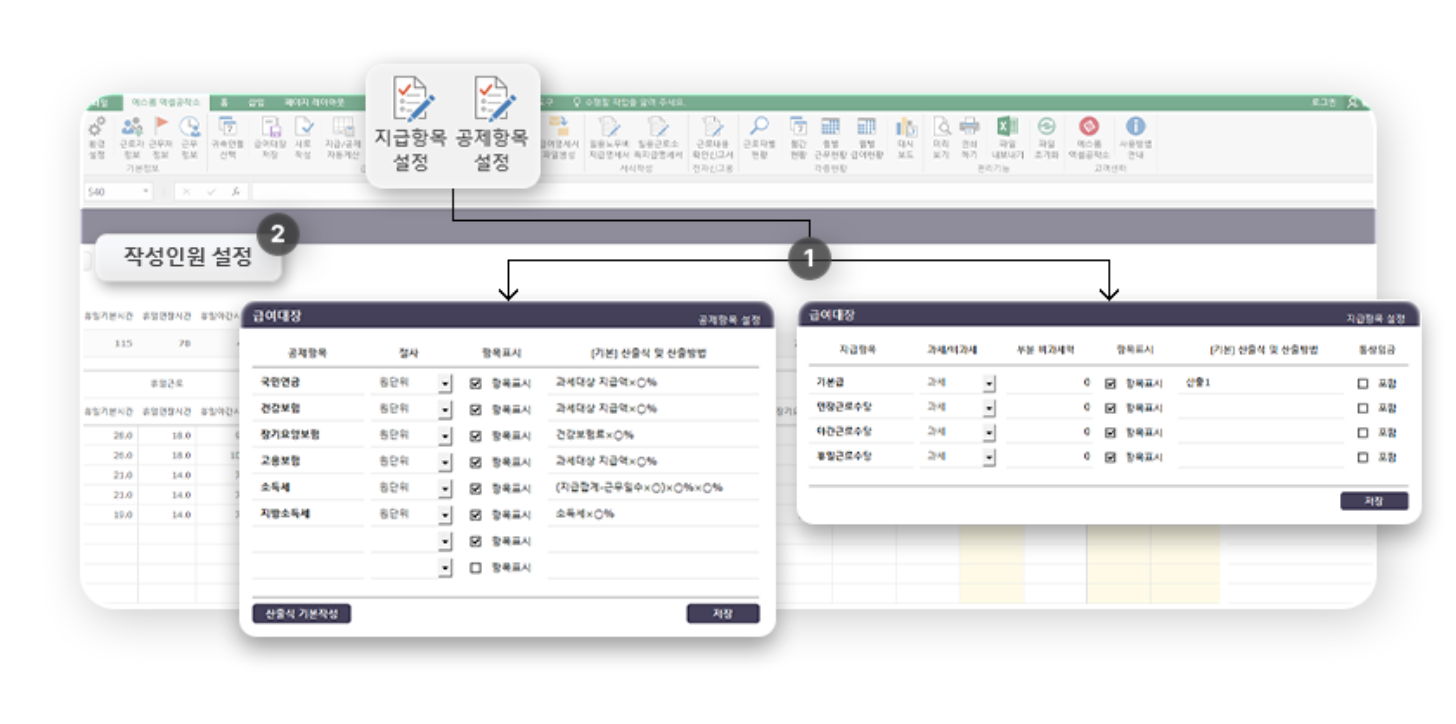
Task: Open 월간 현황 calendar icon
Action: pos(798,127)
